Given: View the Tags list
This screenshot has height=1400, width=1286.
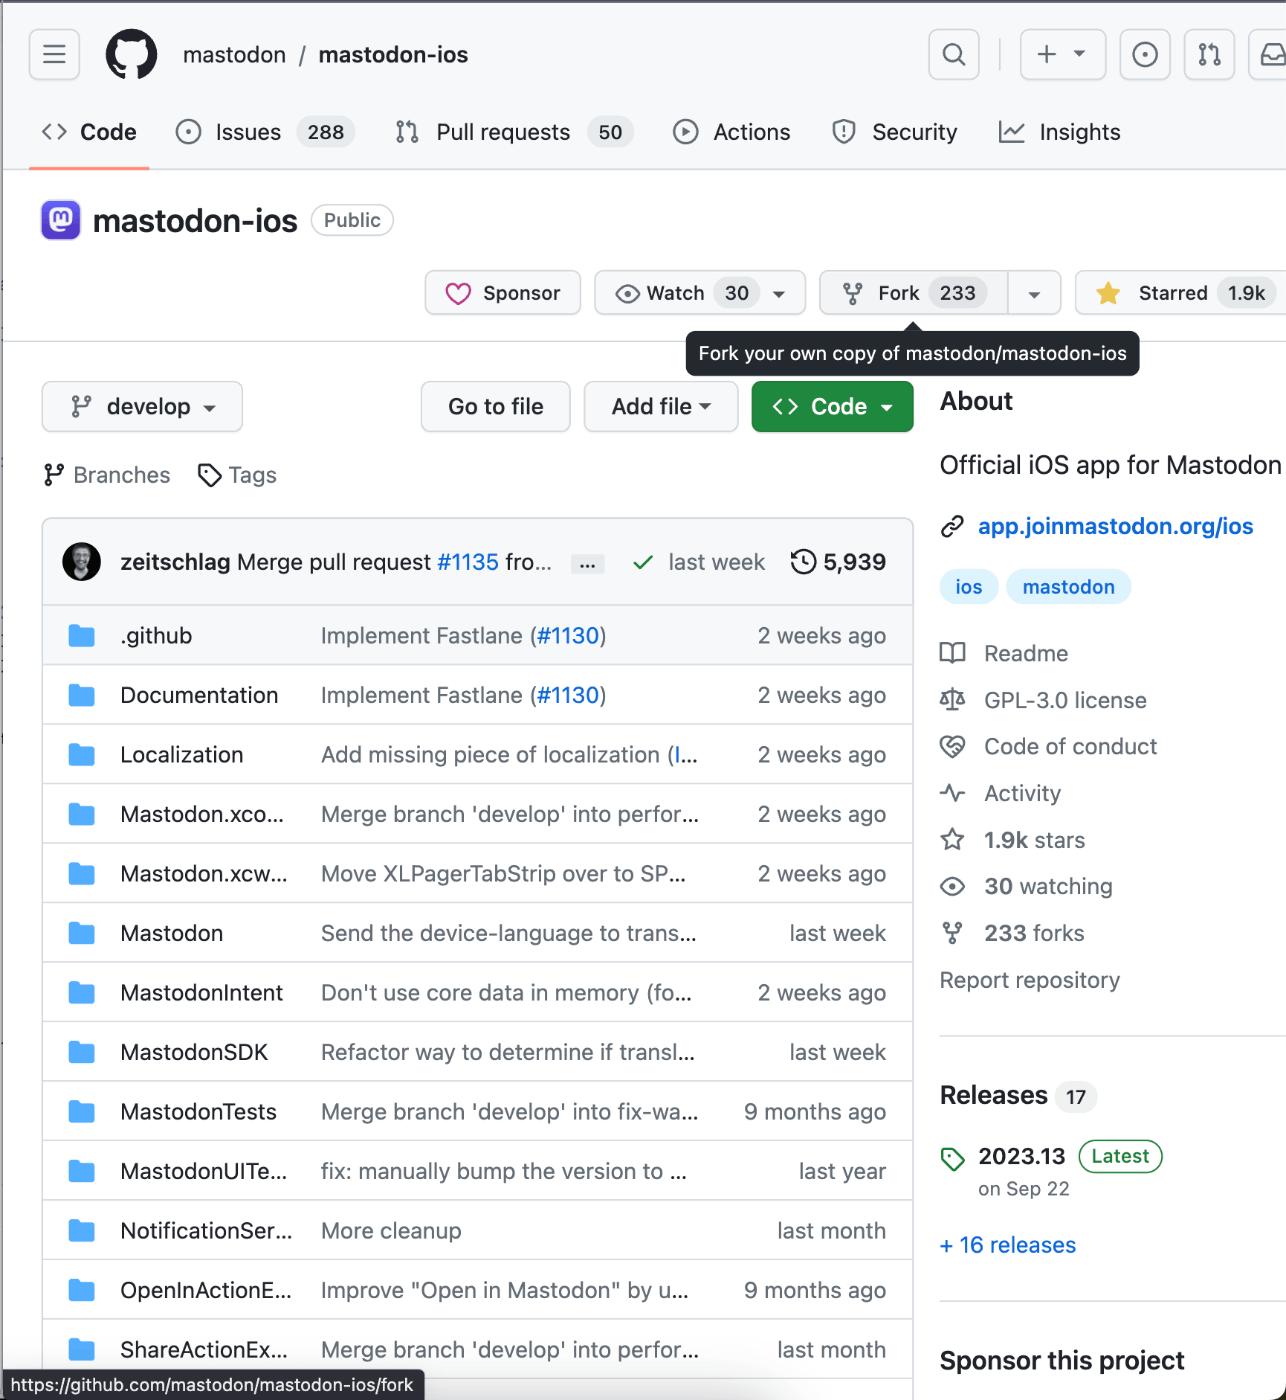Looking at the screenshot, I should [238, 475].
